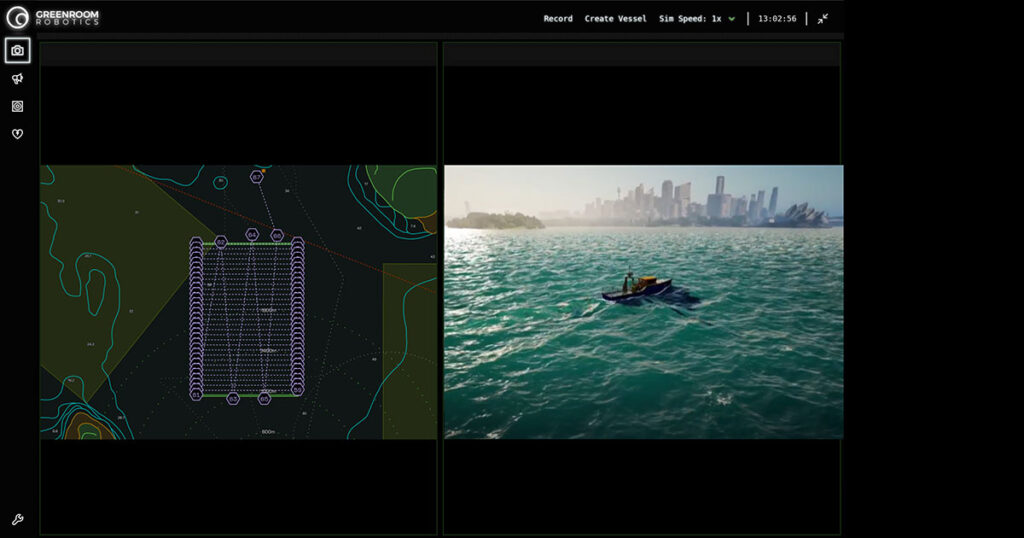The width and height of the screenshot is (1024, 538).
Task: Click the Sim Speed: 1x label
Action: [690, 19]
